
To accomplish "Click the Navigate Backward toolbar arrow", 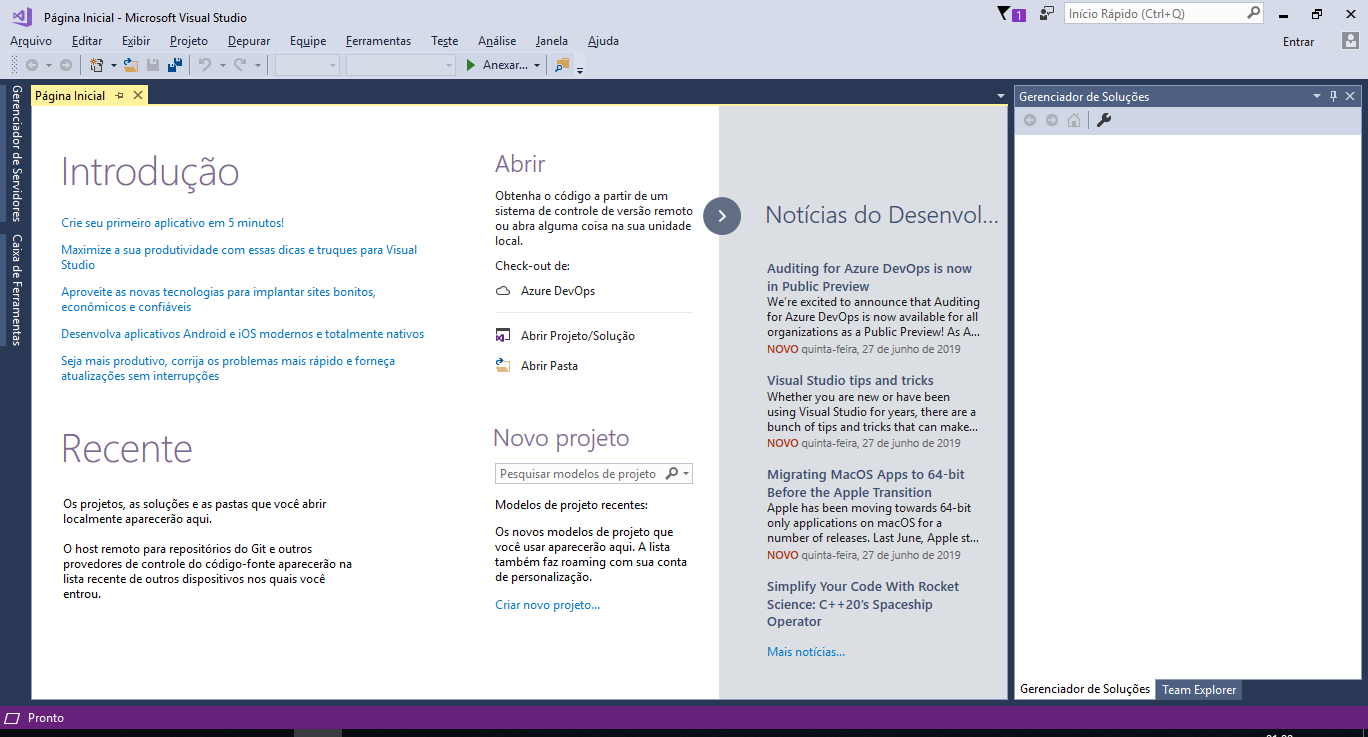I will click(x=32, y=65).
